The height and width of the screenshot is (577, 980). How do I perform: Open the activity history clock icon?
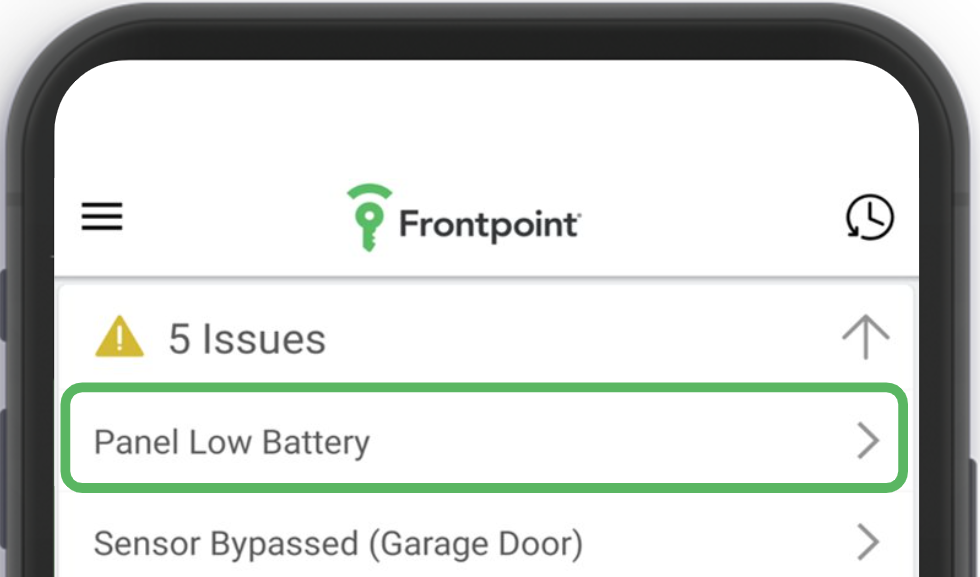[869, 217]
